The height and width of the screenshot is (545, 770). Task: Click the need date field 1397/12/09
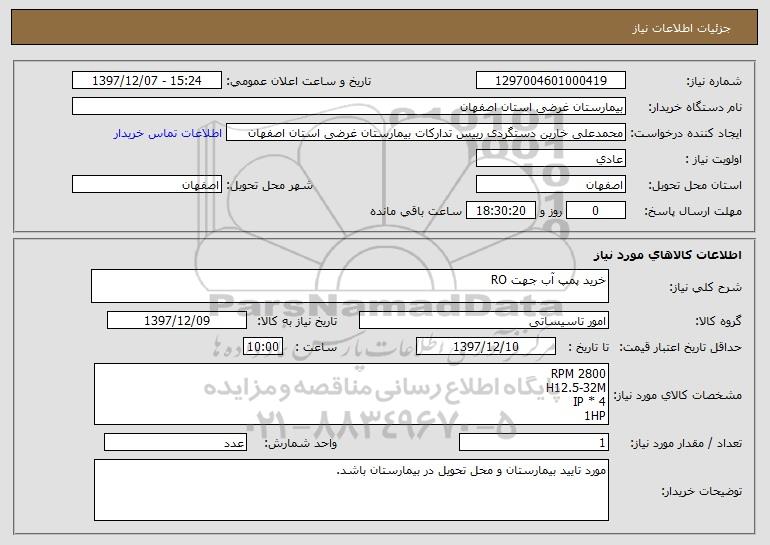177,320
